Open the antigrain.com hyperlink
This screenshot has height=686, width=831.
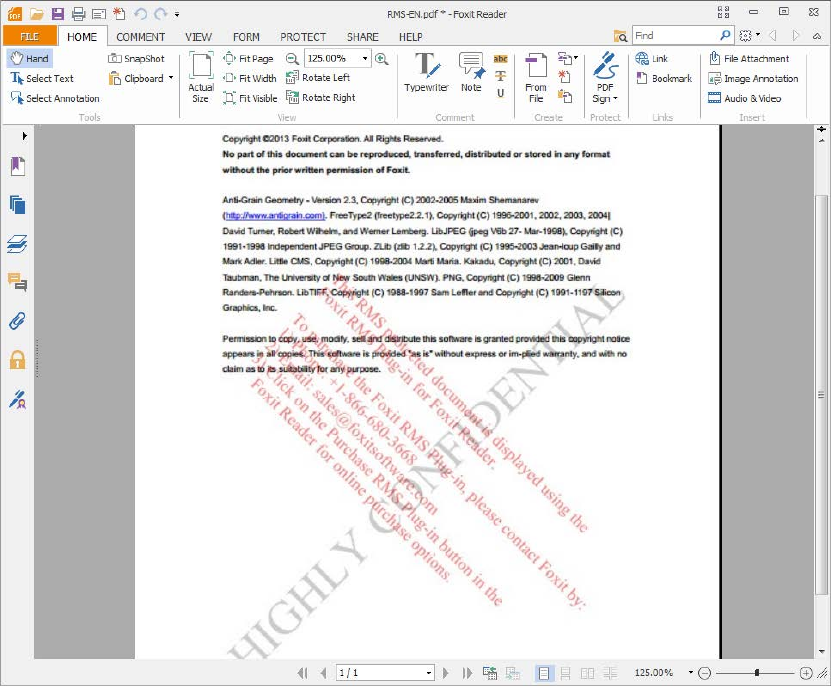tap(274, 215)
